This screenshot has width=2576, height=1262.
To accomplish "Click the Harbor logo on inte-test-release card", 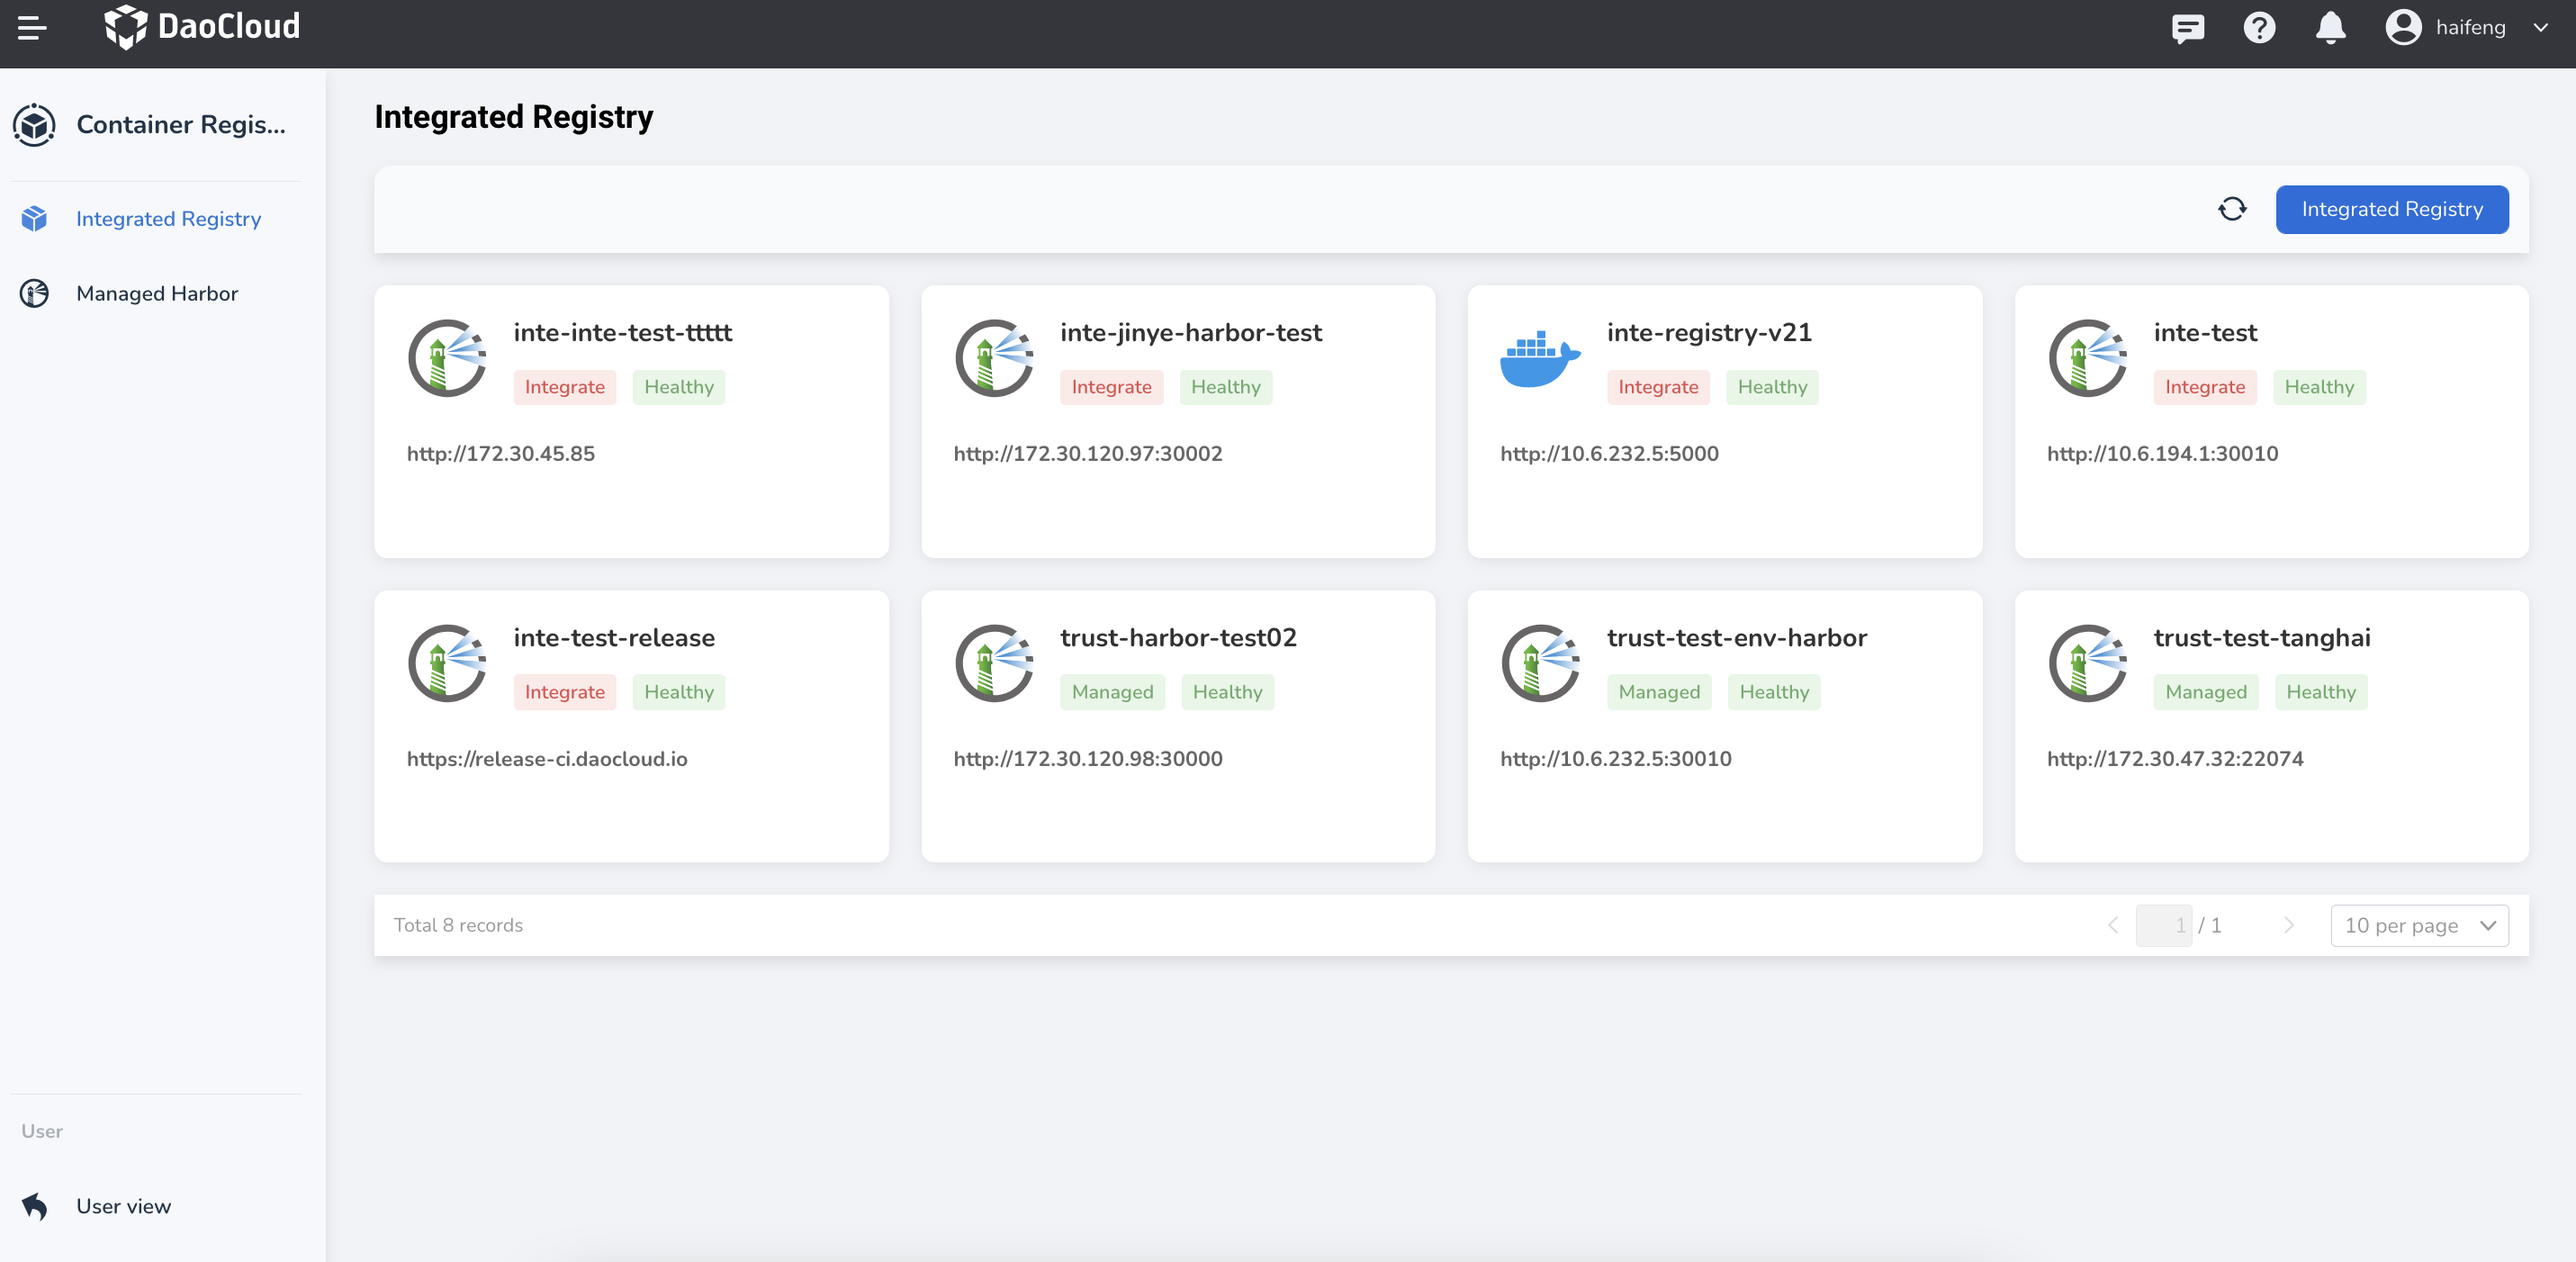I will pos(447,663).
